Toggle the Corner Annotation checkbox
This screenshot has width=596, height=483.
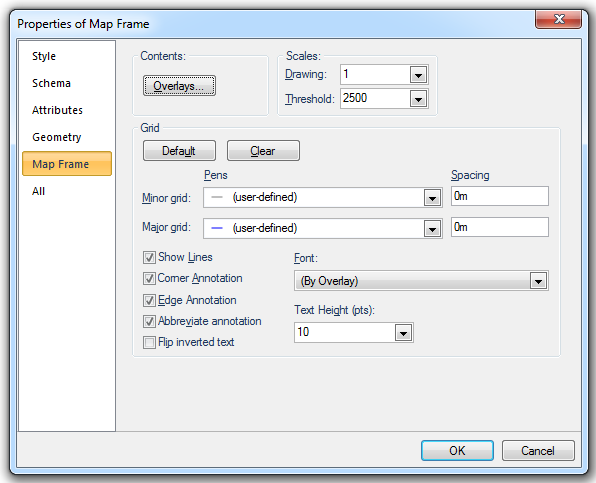coord(149,279)
